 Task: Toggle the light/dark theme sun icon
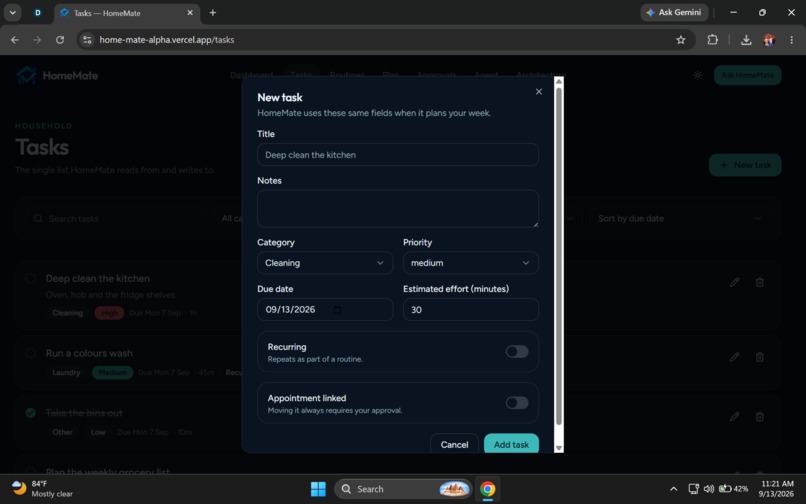698,75
